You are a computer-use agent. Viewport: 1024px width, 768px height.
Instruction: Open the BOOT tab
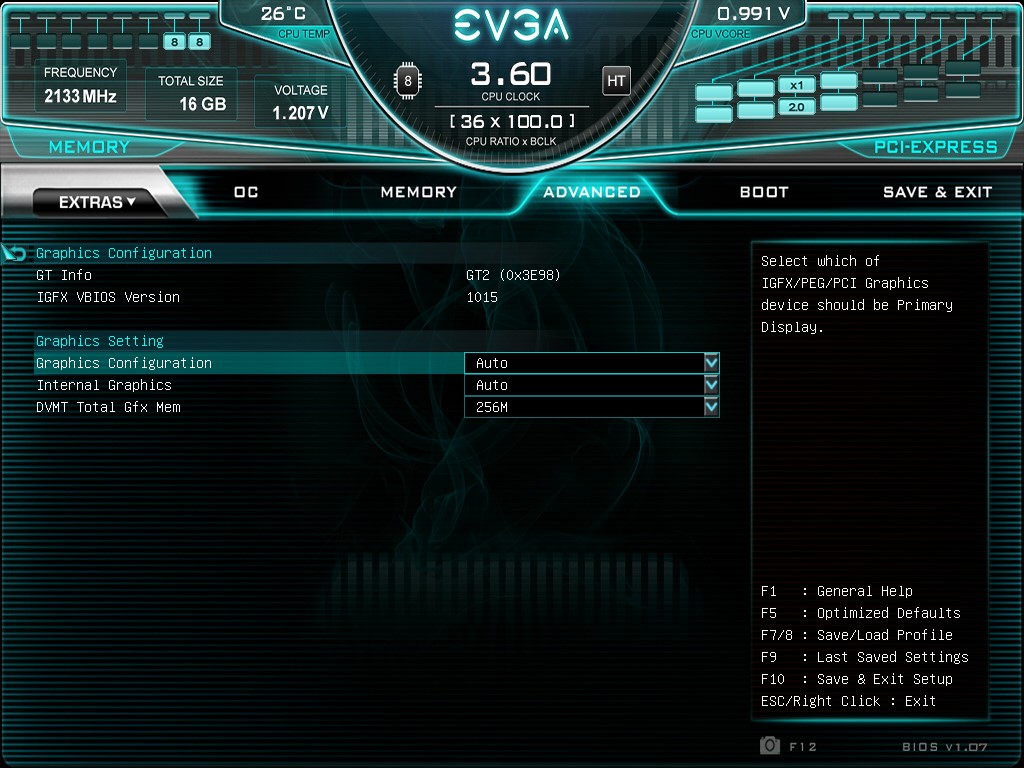coord(764,192)
